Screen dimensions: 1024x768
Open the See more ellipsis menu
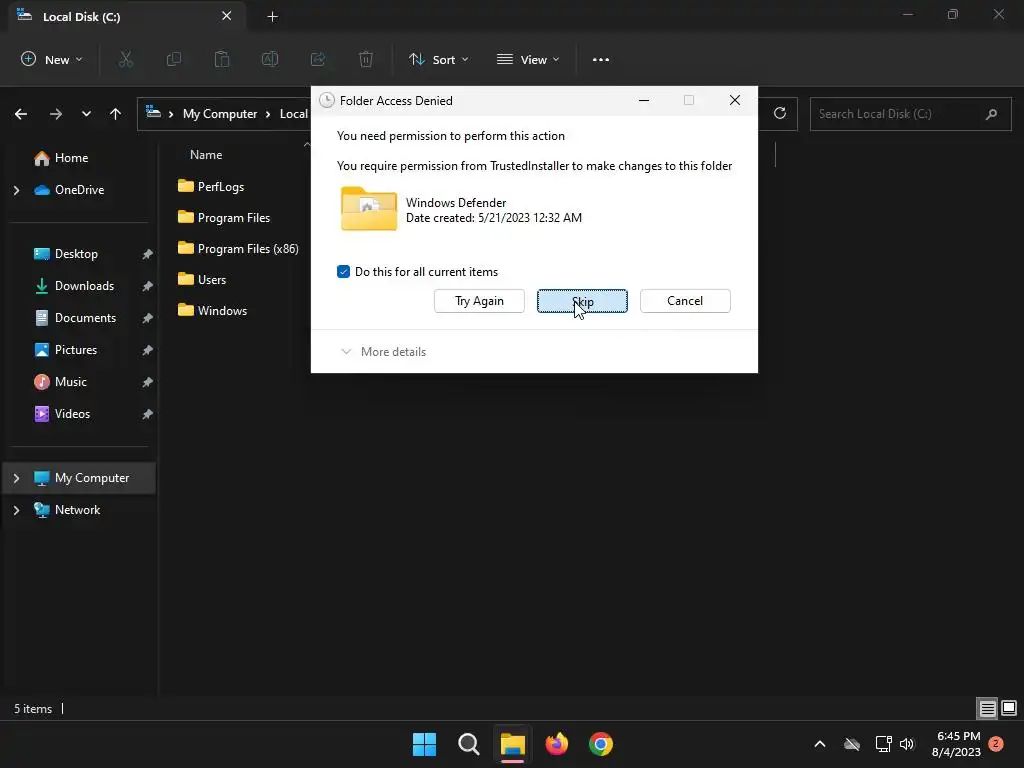pos(601,59)
